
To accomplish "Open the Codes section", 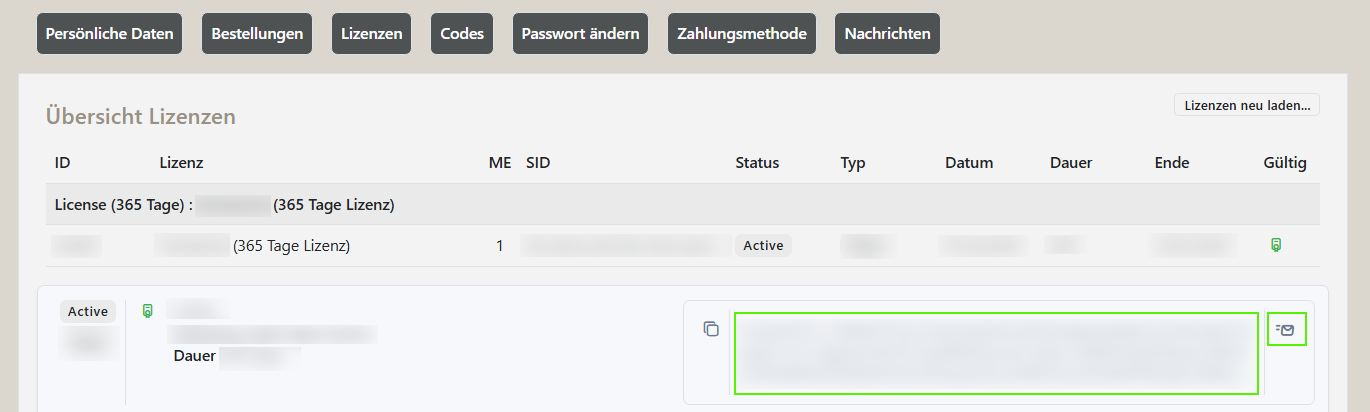I will pyautogui.click(x=462, y=33).
